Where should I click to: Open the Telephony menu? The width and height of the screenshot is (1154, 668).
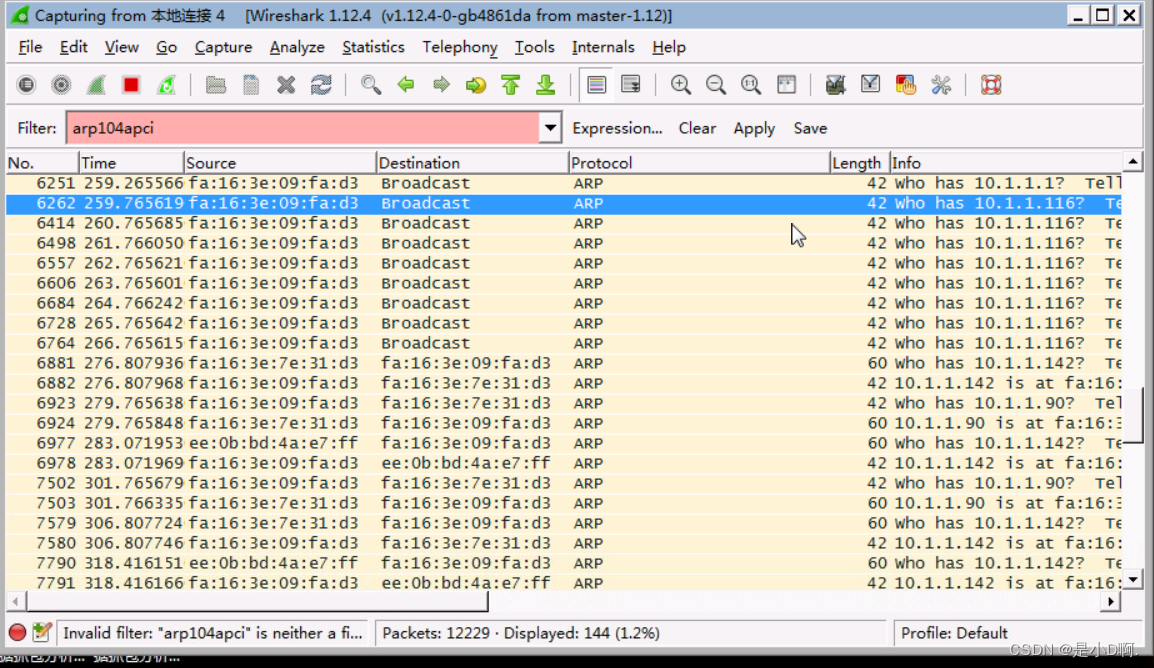pos(460,47)
